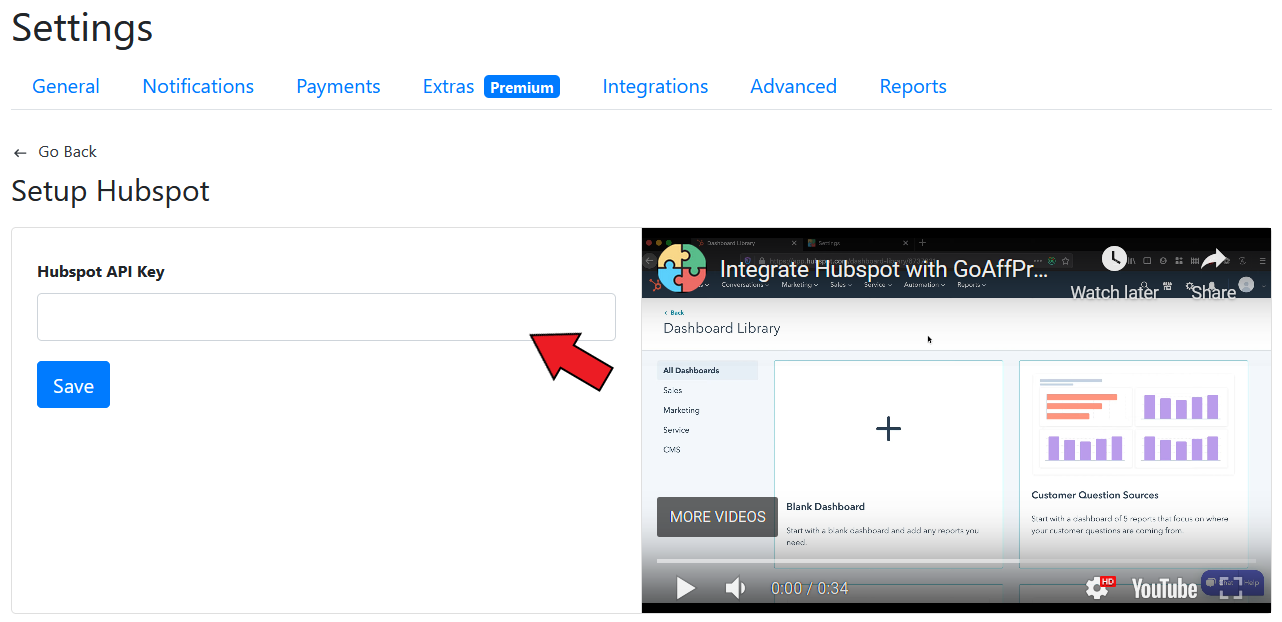Image resolution: width=1282 pixels, height=622 pixels.
Task: Open YouTube video settings gear
Action: pos(1097,588)
